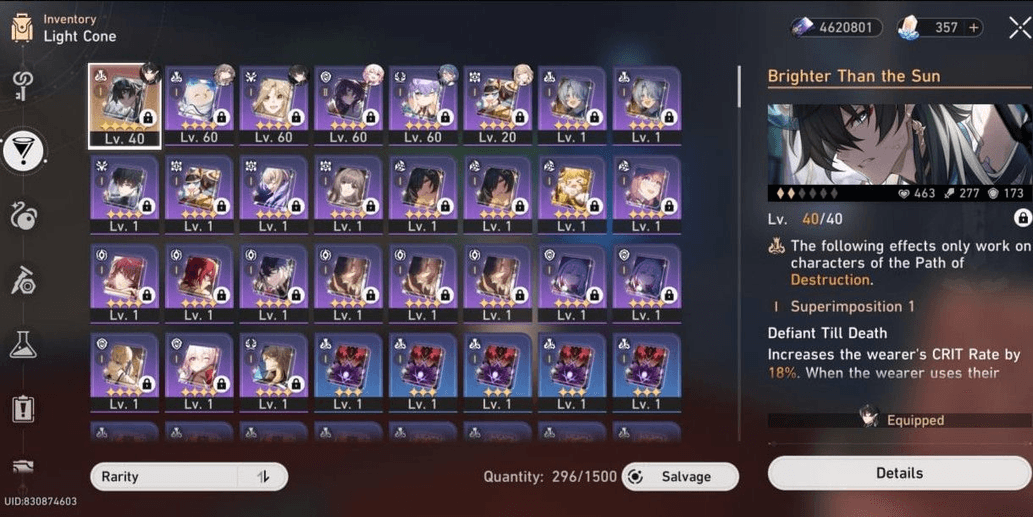Select the key-shaped mission items sidebar icon
1033x517 pixels.
pos(24,86)
